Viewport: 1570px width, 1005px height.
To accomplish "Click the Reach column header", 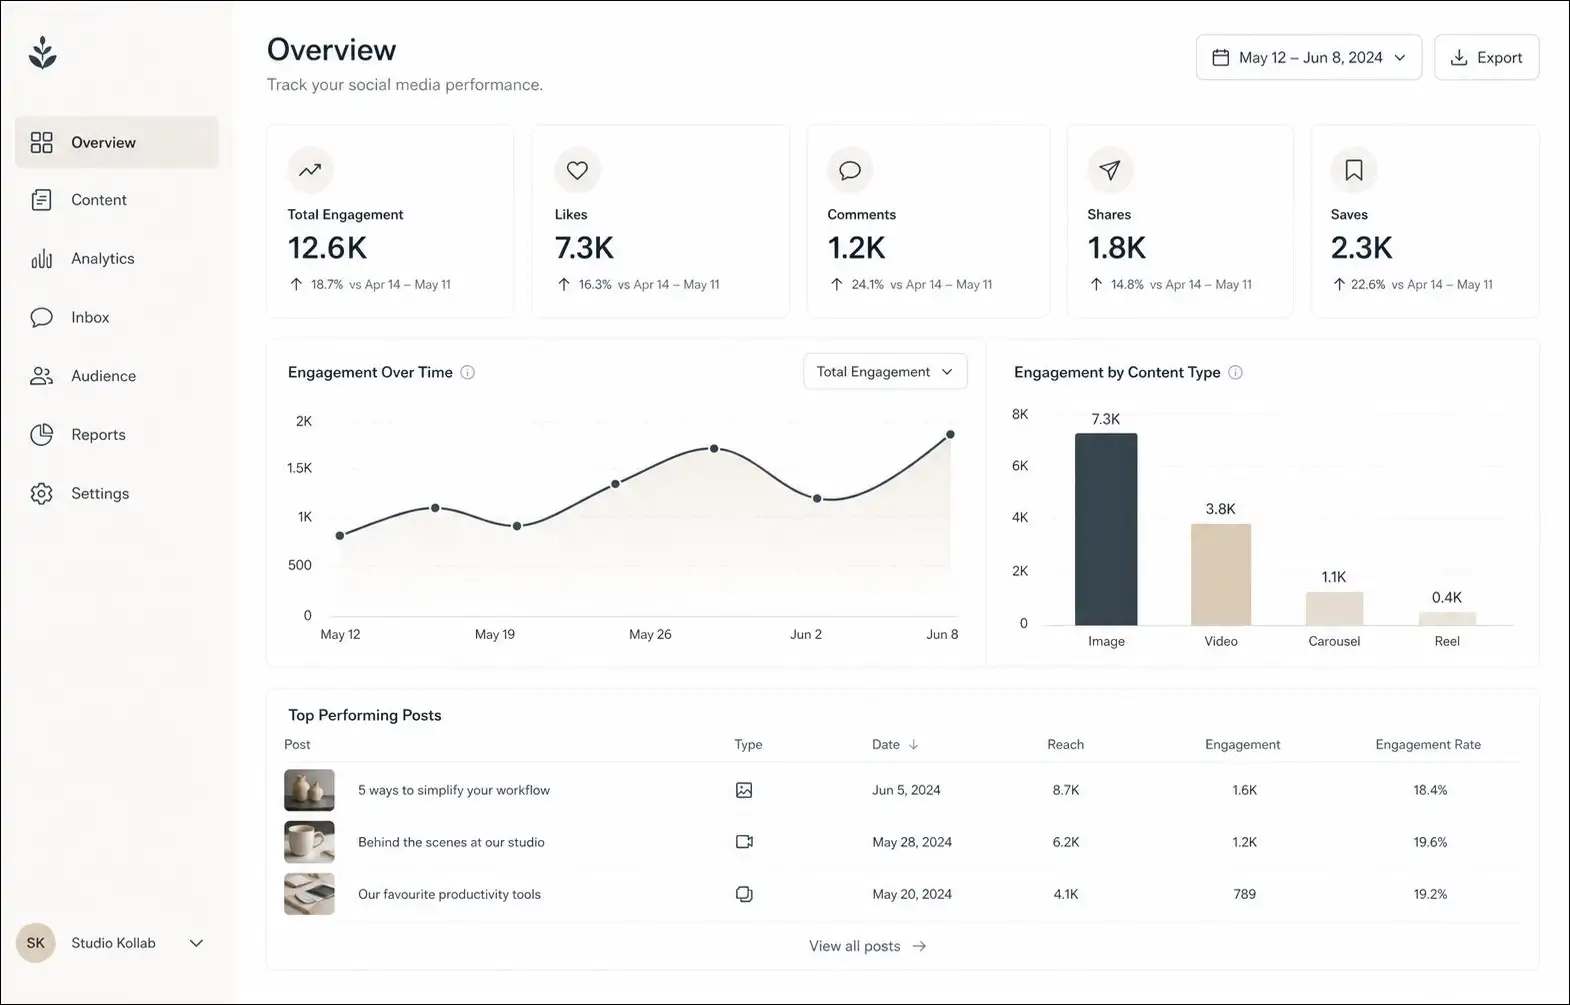I will (x=1065, y=745).
